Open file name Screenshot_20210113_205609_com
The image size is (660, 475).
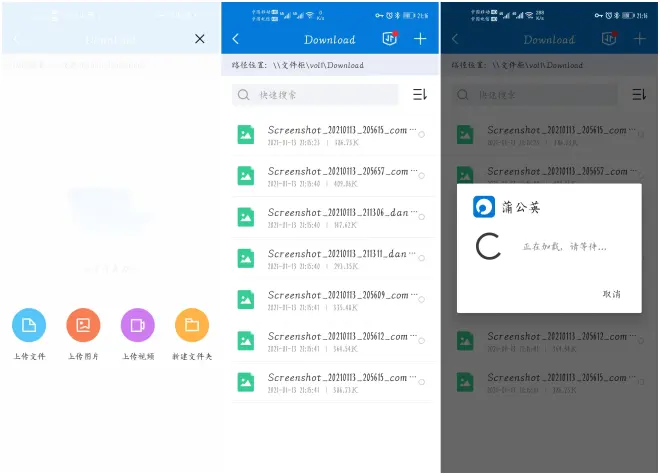coord(342,295)
